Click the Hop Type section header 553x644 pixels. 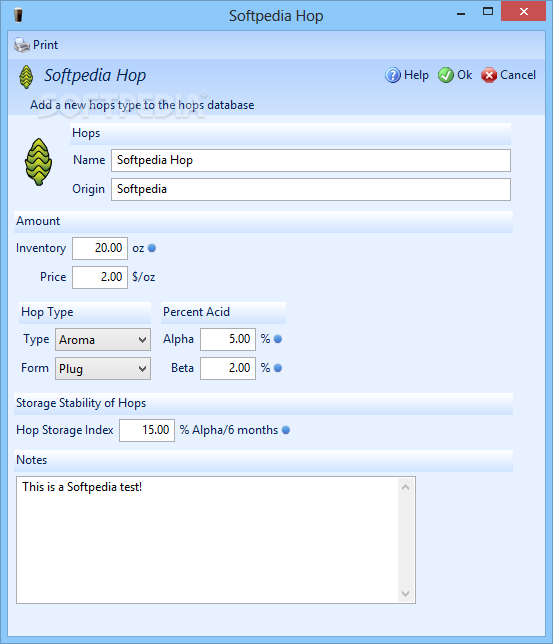(x=85, y=313)
